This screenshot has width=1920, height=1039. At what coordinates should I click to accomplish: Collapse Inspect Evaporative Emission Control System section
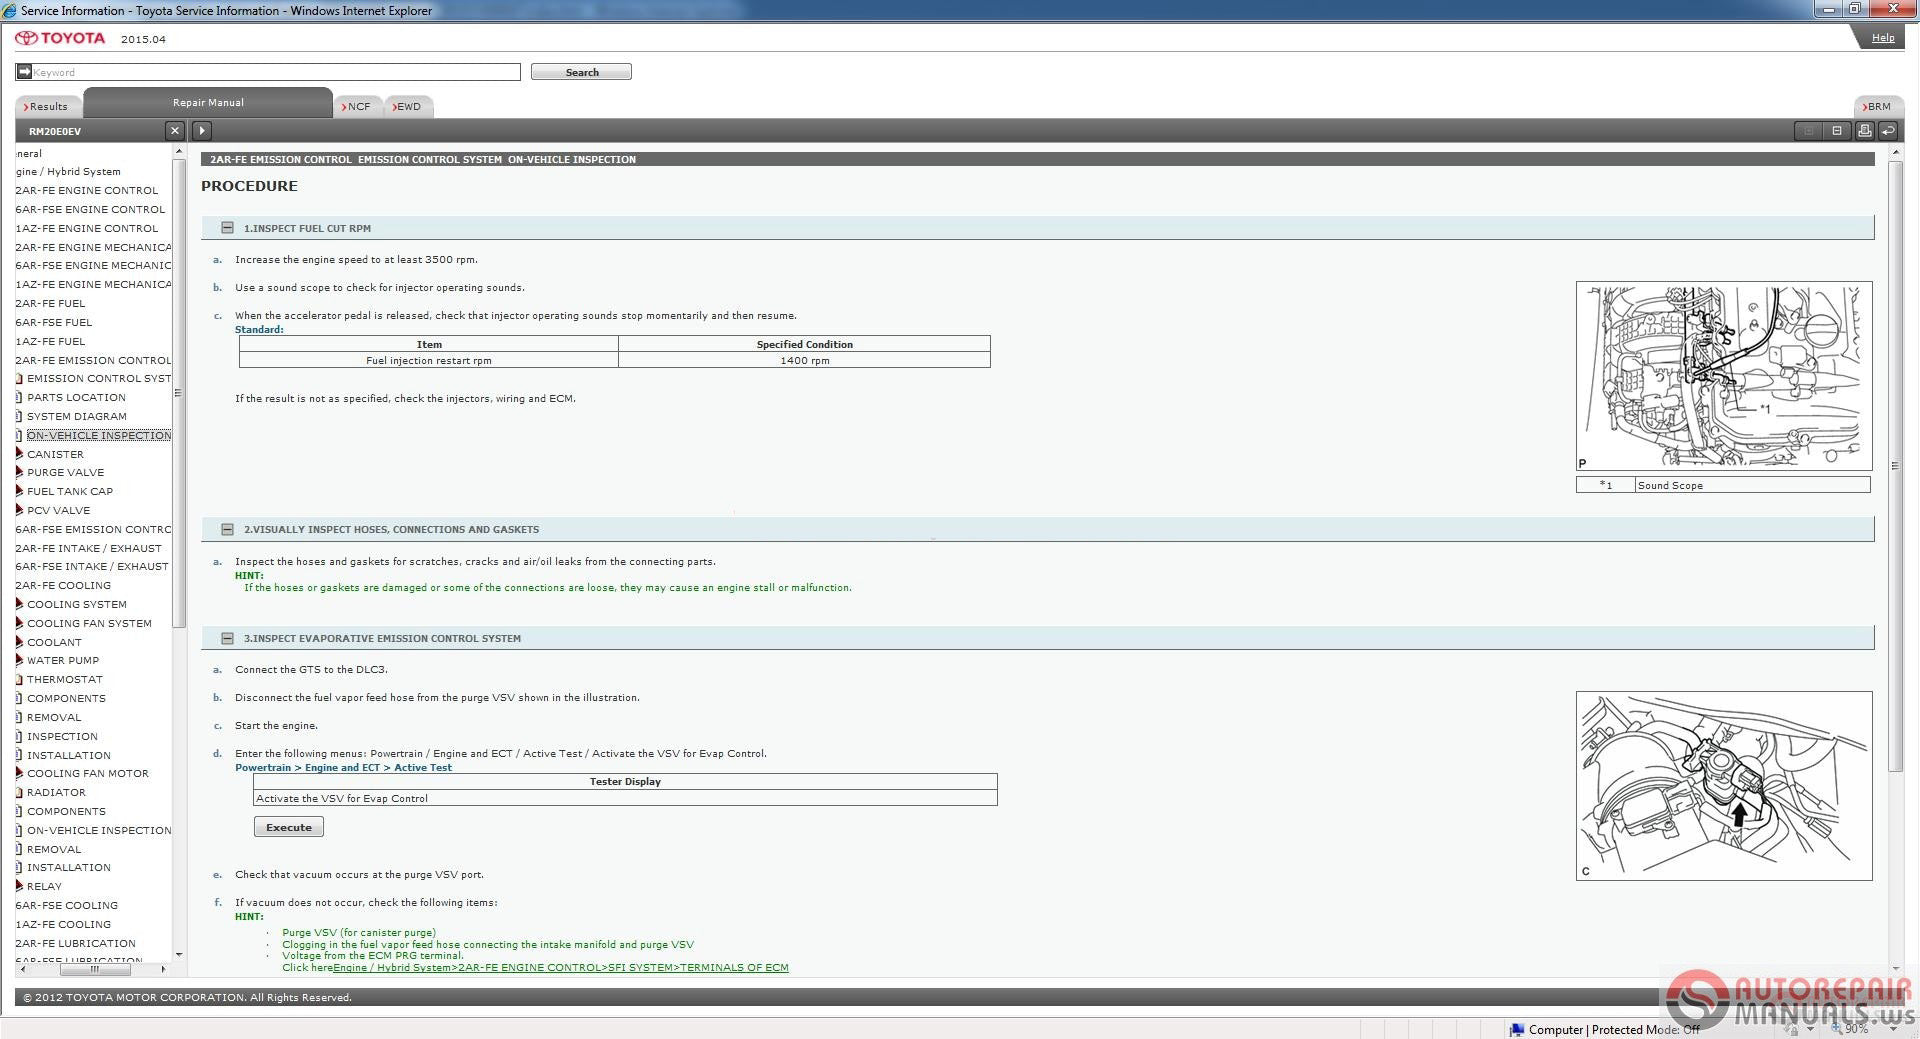tap(227, 639)
